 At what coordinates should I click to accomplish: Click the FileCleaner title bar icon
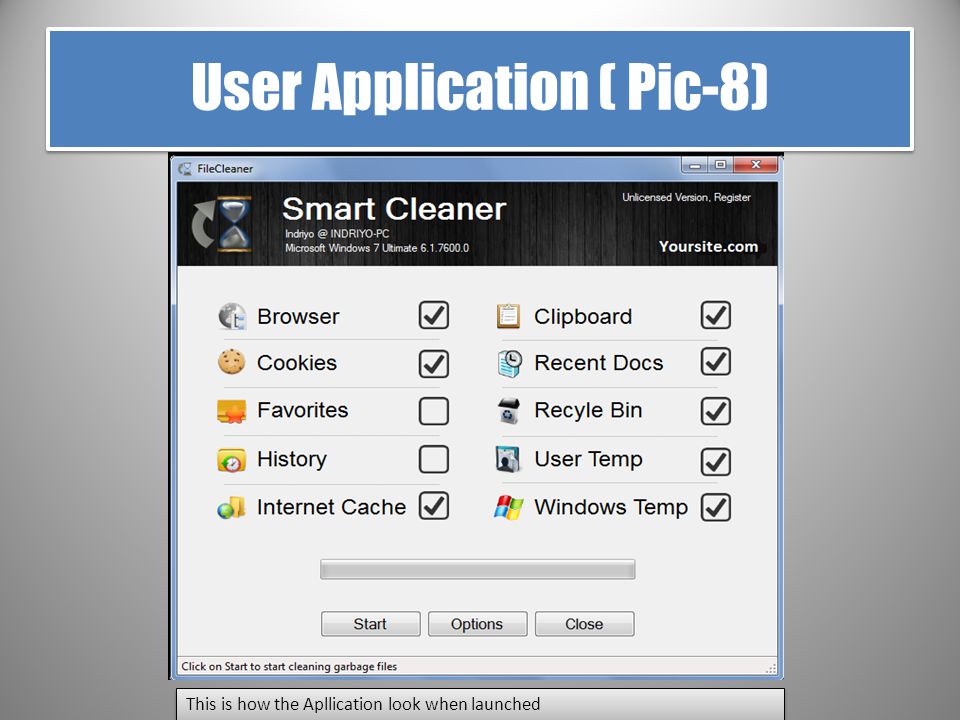(x=185, y=168)
